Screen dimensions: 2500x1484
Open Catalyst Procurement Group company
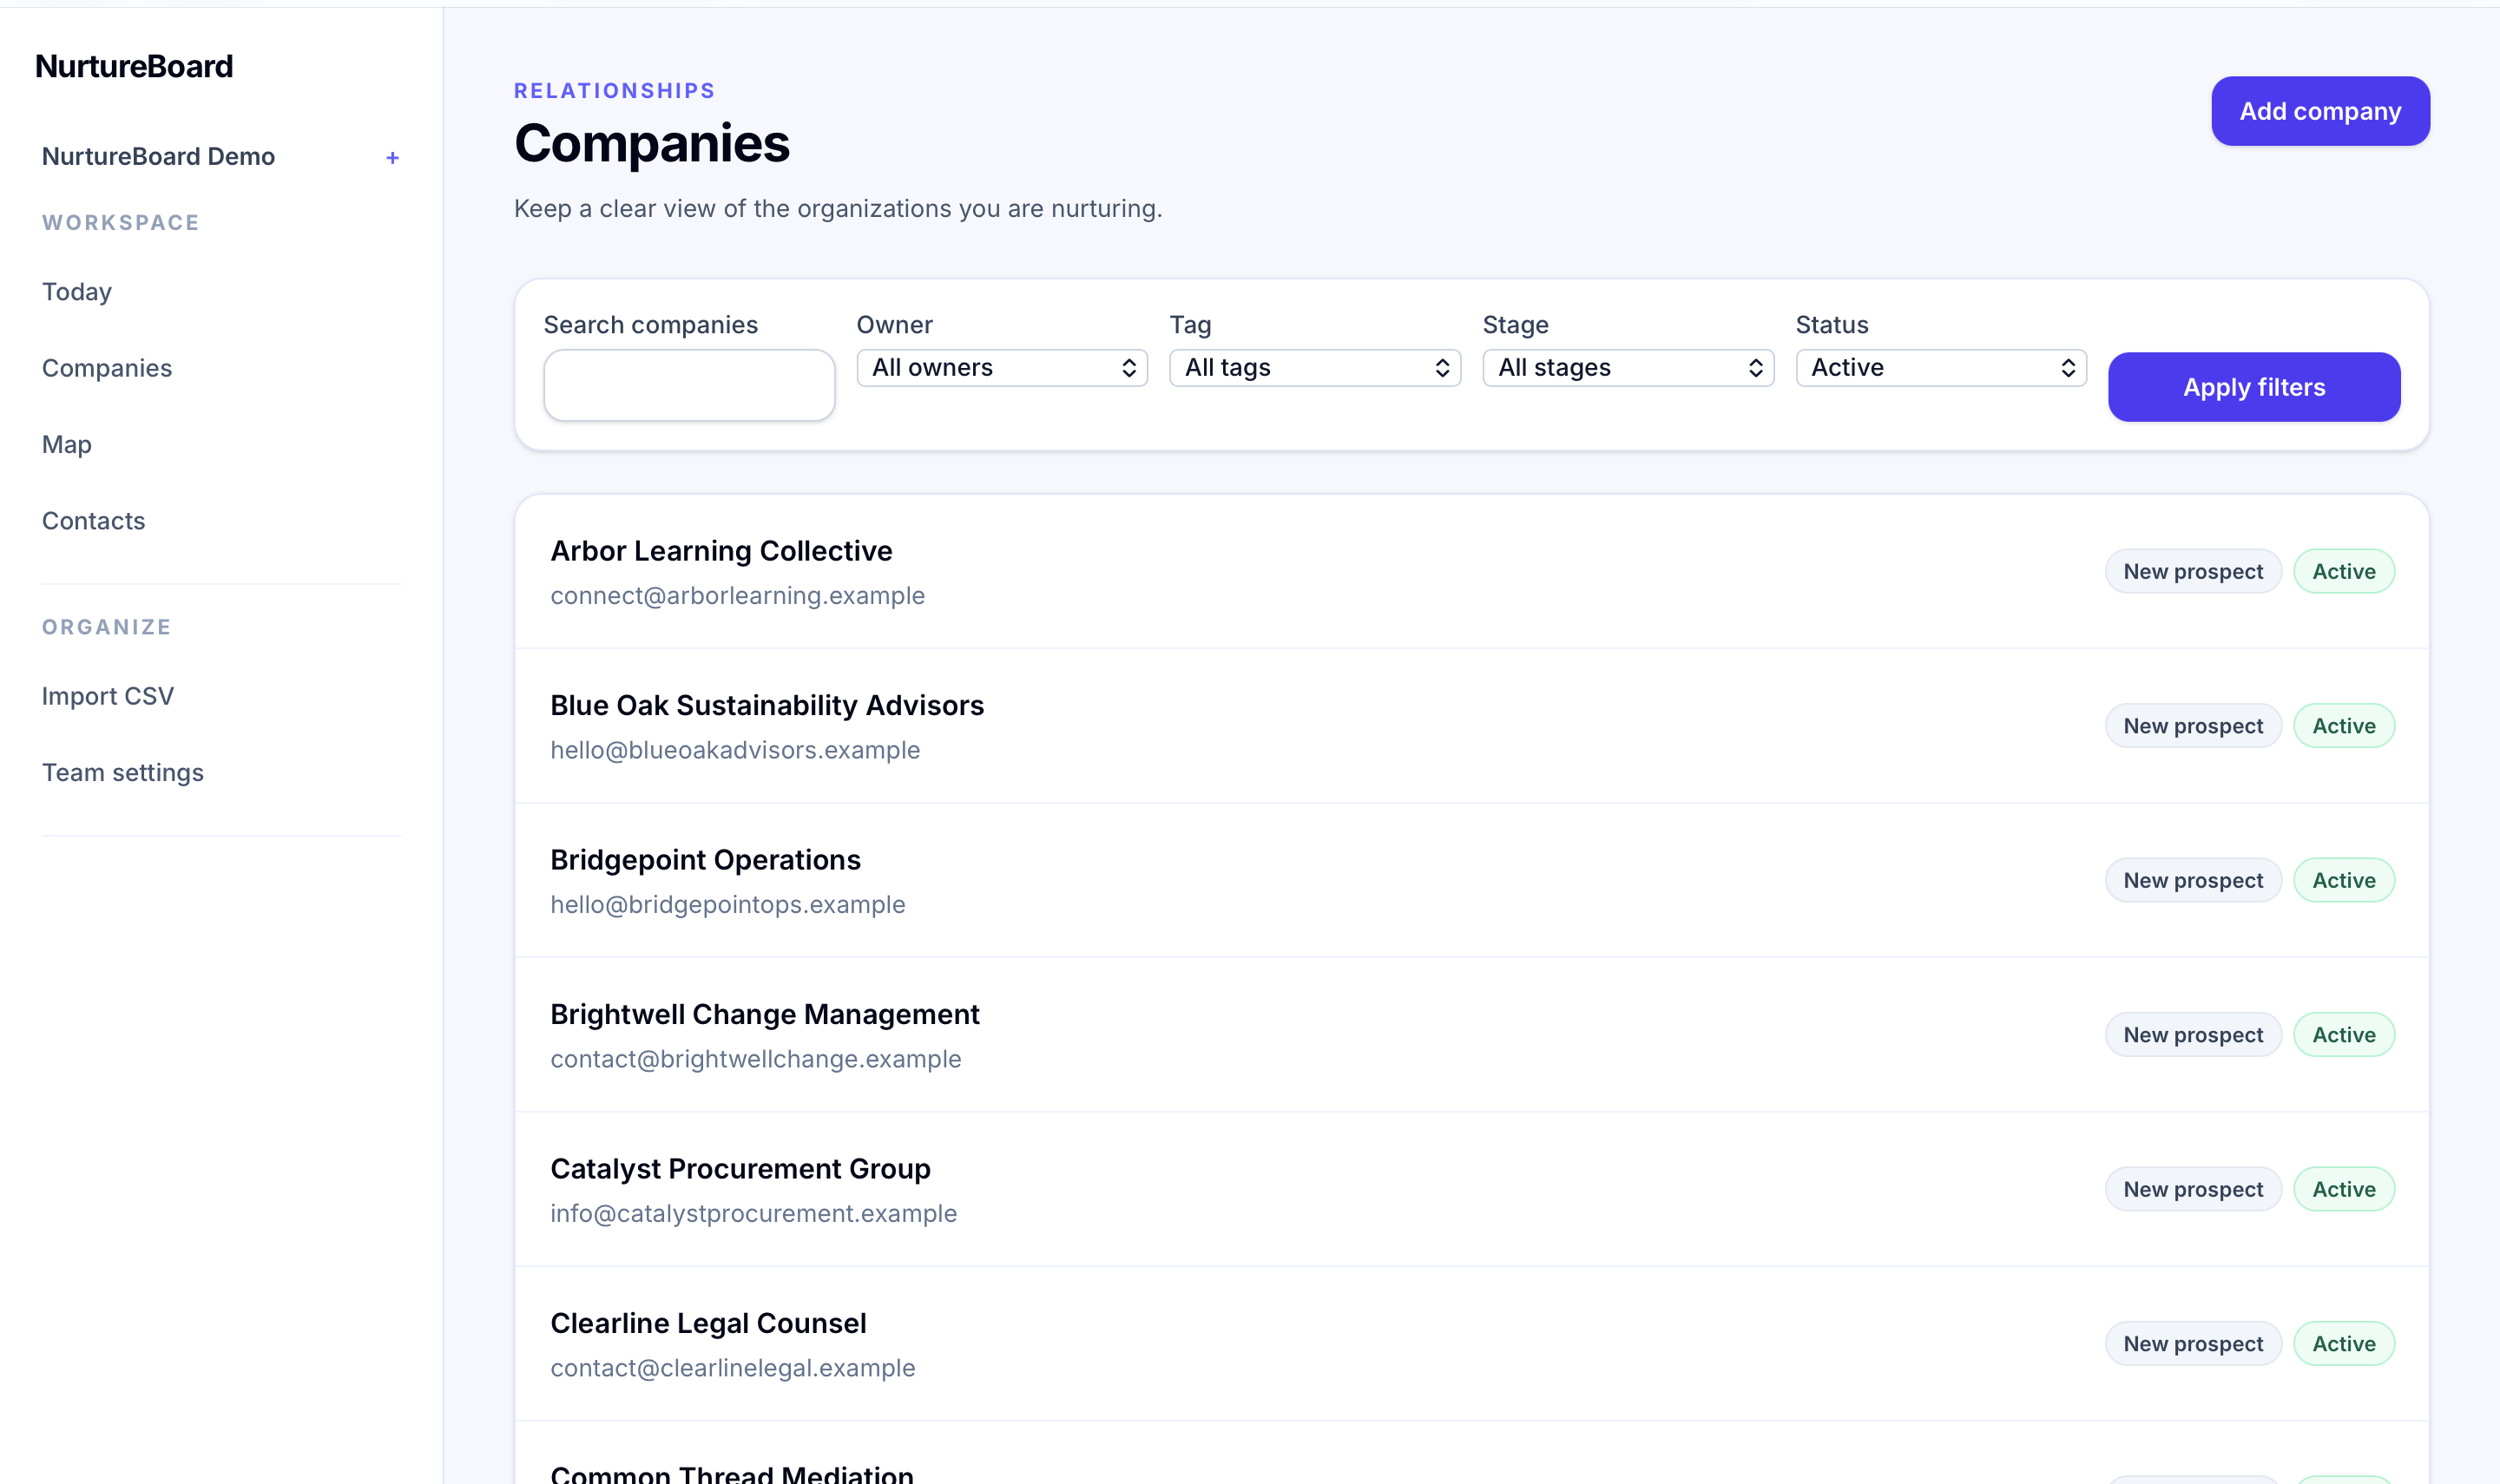coord(740,1169)
